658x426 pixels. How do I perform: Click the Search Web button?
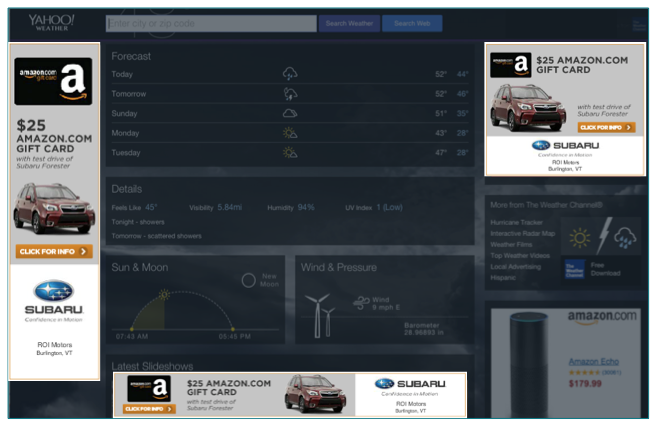[x=412, y=24]
